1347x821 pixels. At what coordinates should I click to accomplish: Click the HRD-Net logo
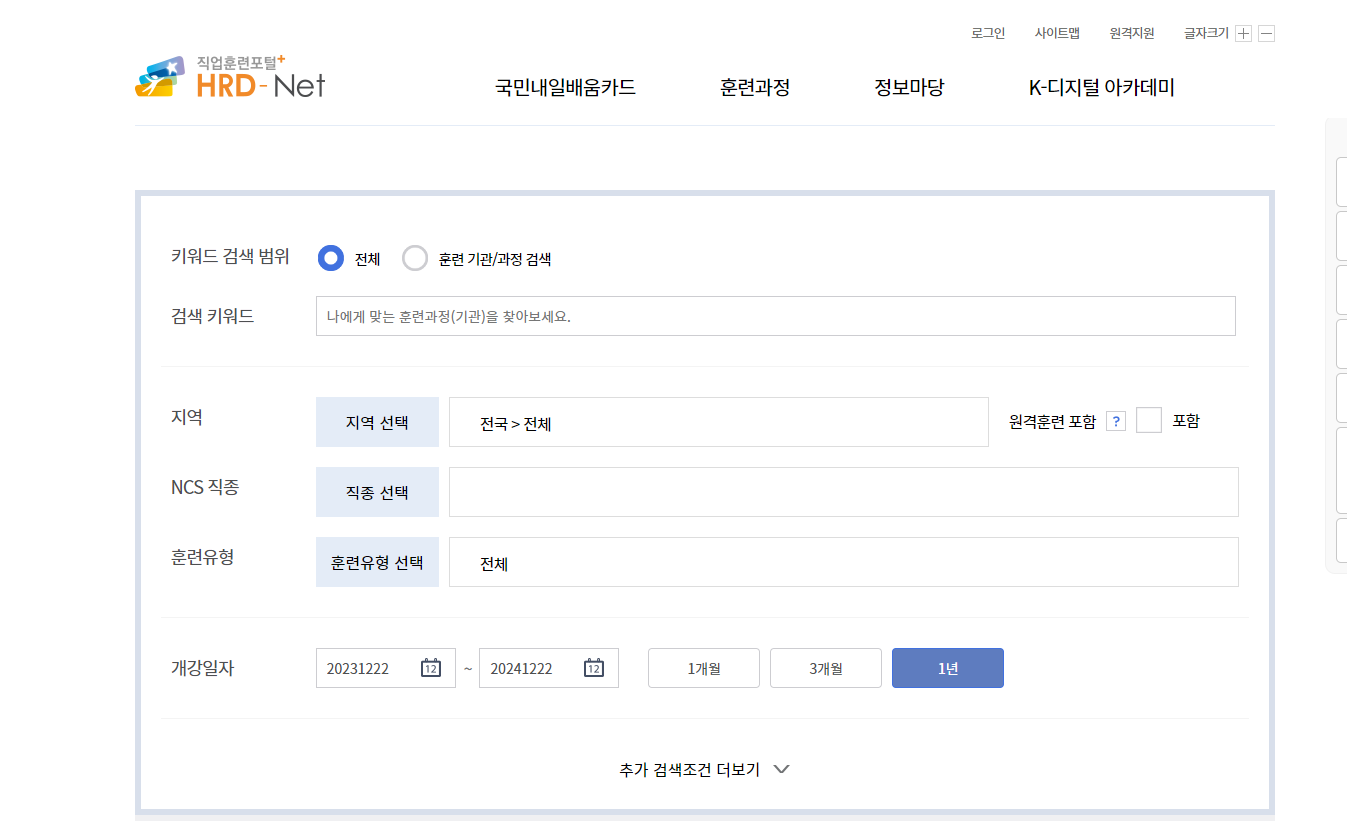point(230,77)
